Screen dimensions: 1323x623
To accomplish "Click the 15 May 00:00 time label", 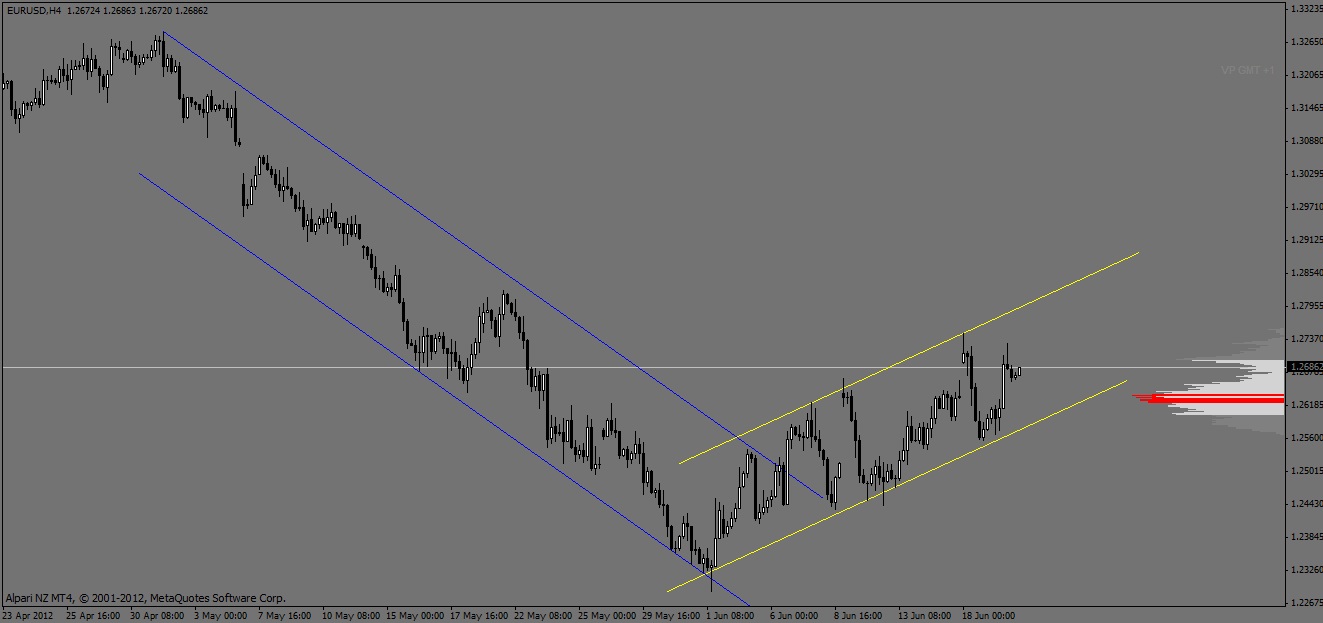I will pos(415,616).
